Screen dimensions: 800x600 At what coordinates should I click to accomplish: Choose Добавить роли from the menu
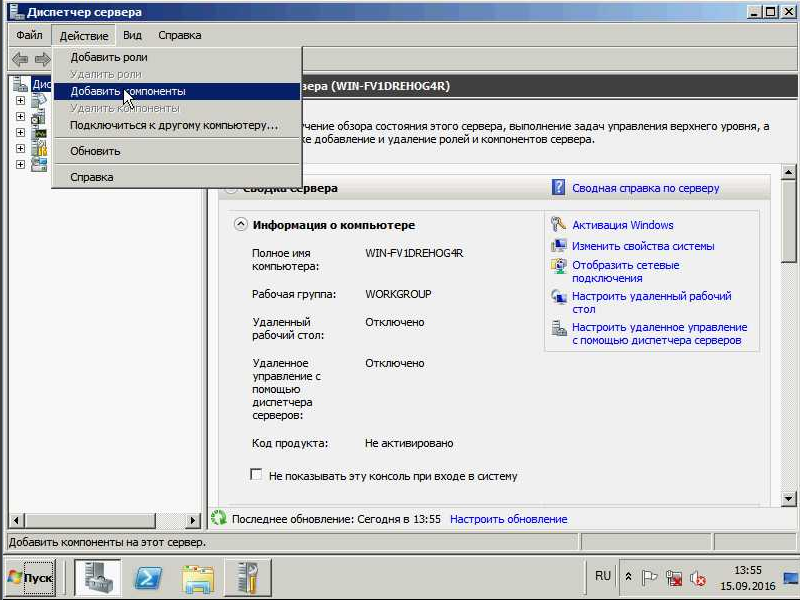click(177, 57)
